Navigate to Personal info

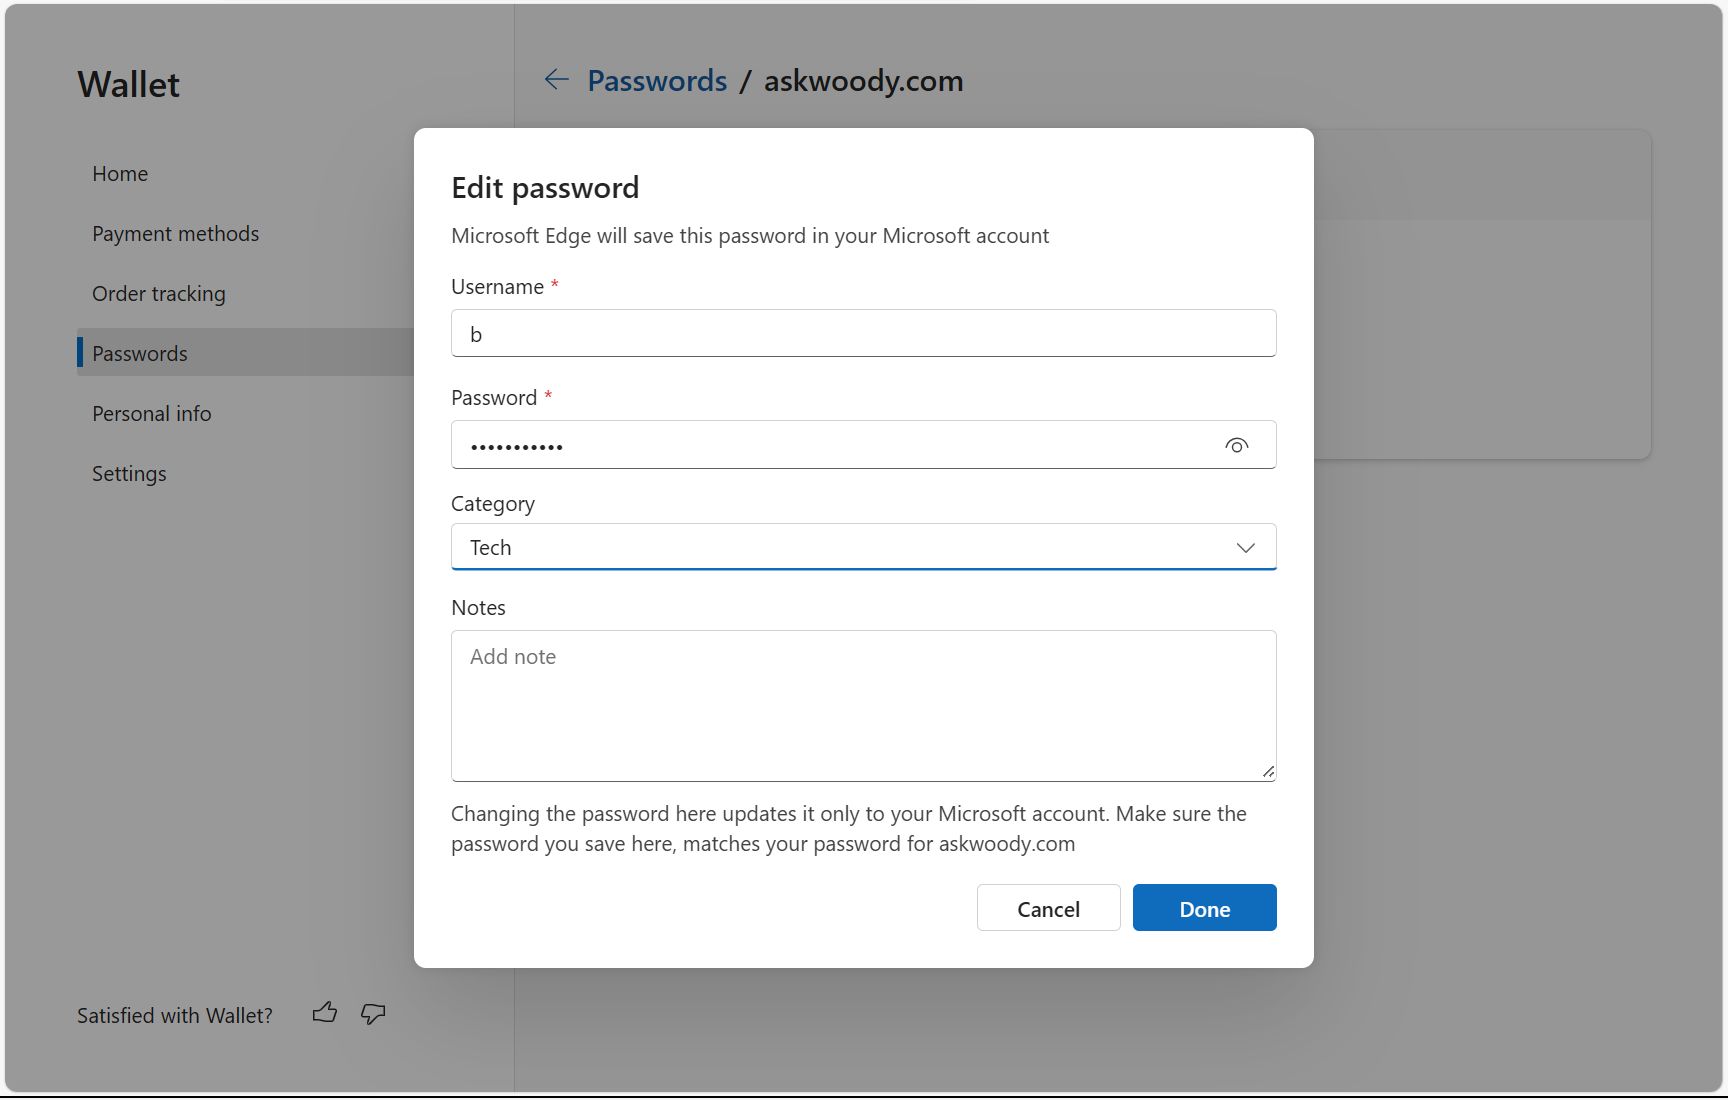coord(151,414)
